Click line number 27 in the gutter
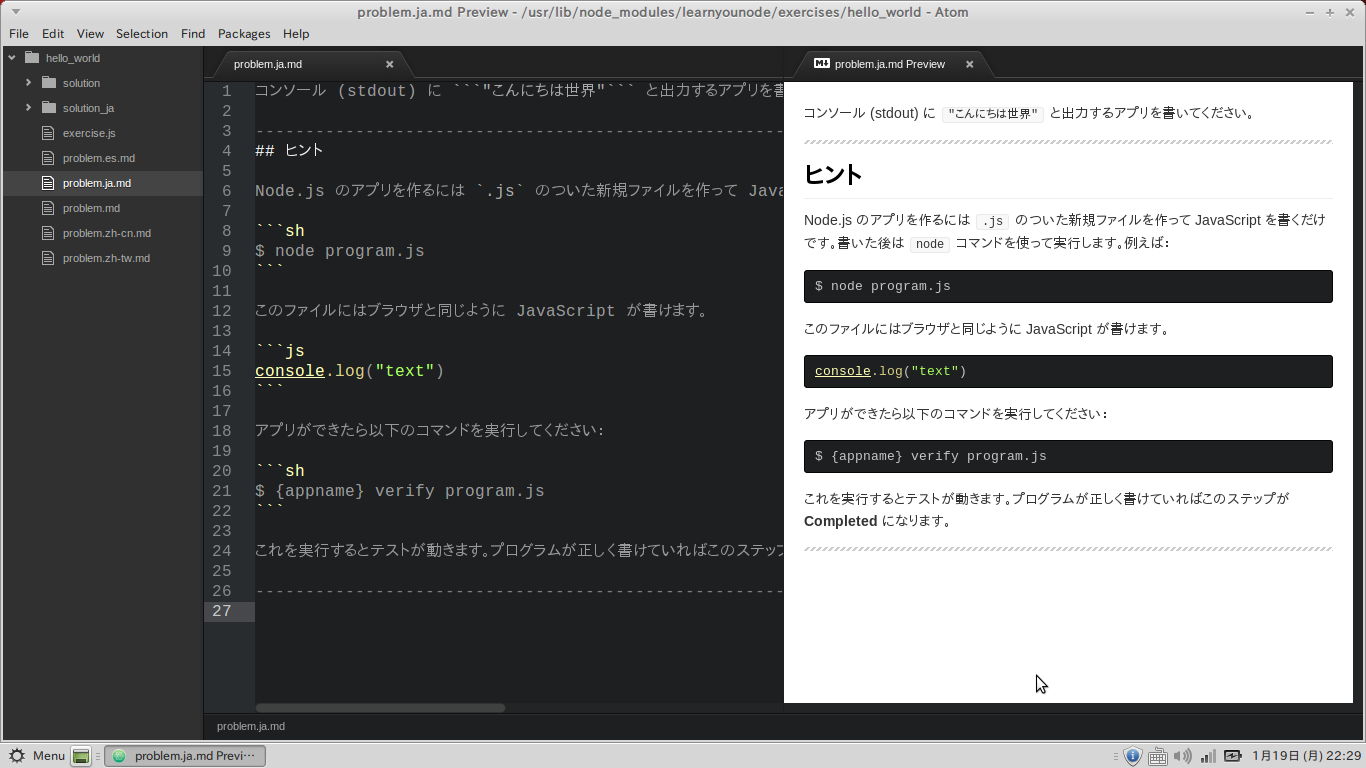1366x768 pixels. click(221, 611)
